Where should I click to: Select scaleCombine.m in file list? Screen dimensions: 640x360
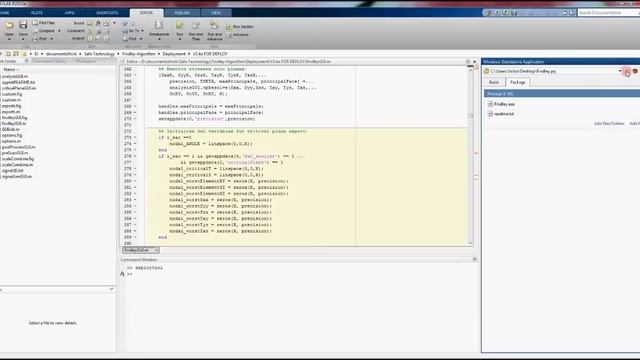click(17, 165)
